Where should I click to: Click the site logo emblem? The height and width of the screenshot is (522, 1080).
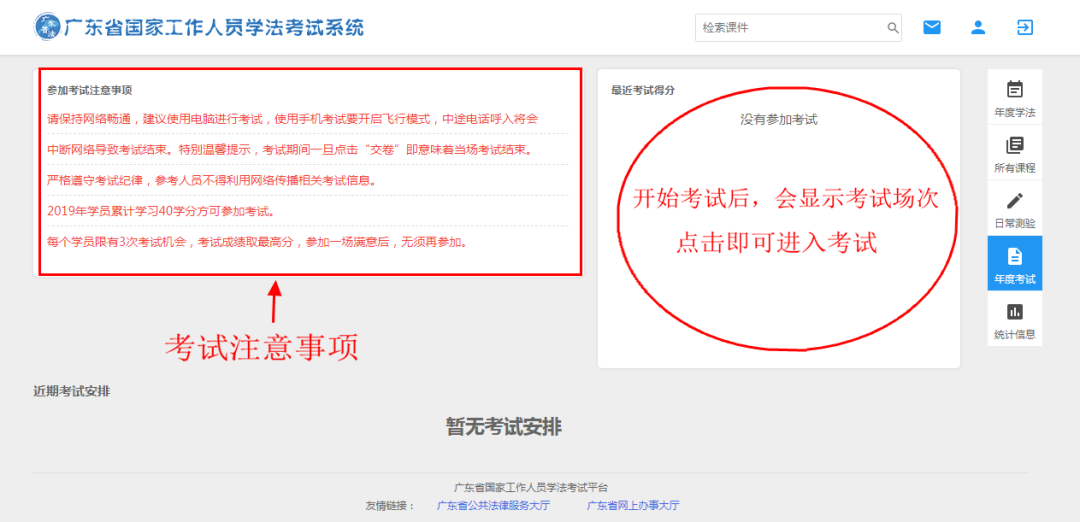(47, 27)
